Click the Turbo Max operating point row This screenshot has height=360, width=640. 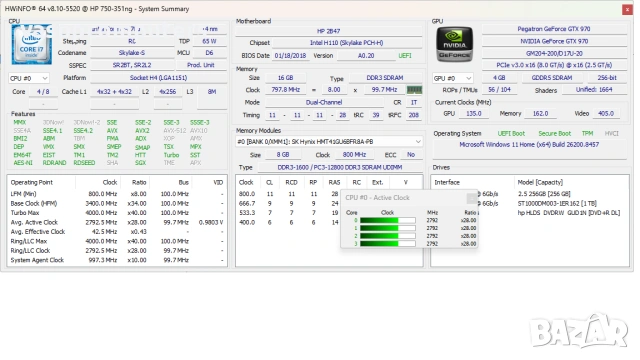point(117,213)
